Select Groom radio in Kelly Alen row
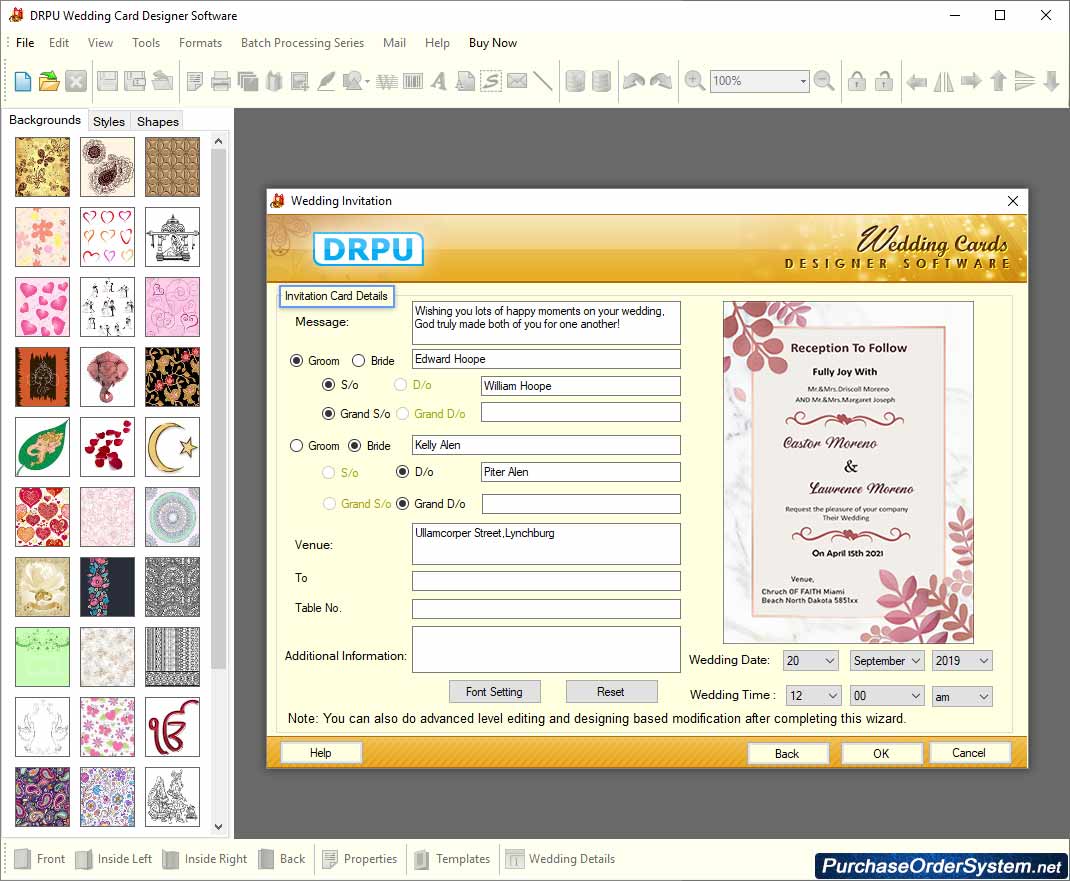Viewport: 1070px width, 881px height. pyautogui.click(x=296, y=446)
